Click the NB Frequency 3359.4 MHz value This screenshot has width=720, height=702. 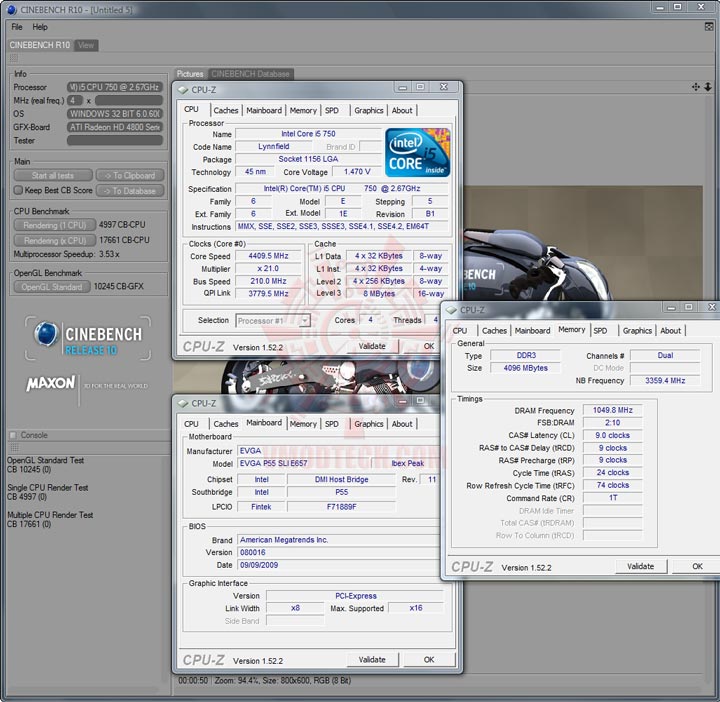click(x=665, y=381)
